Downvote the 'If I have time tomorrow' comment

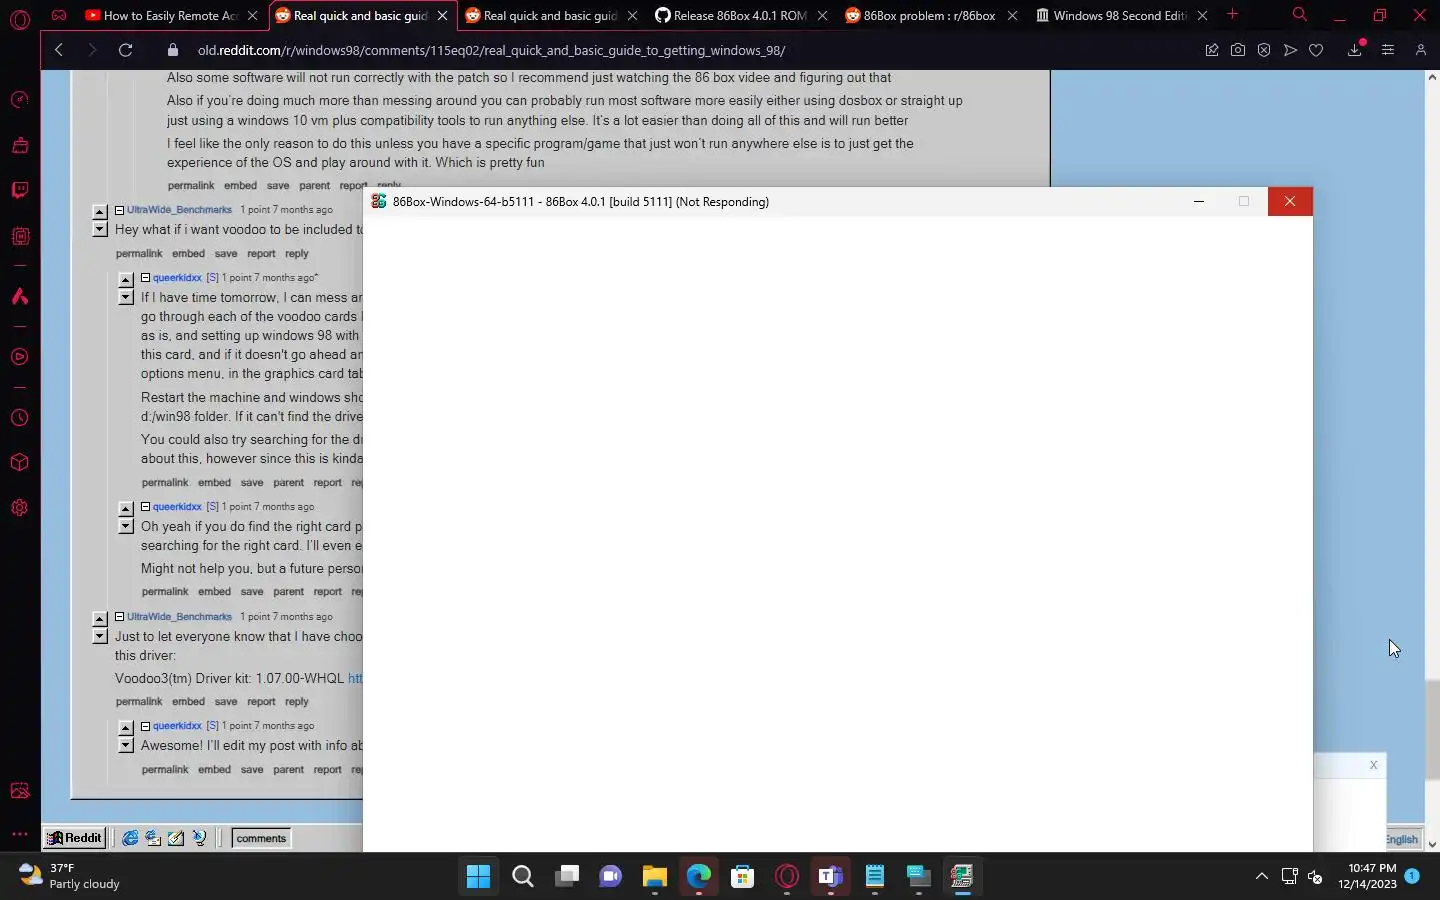click(125, 297)
